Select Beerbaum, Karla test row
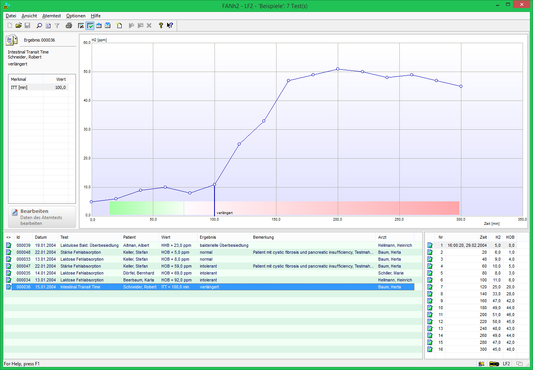Screen dimensions: 533x370 [210, 280]
